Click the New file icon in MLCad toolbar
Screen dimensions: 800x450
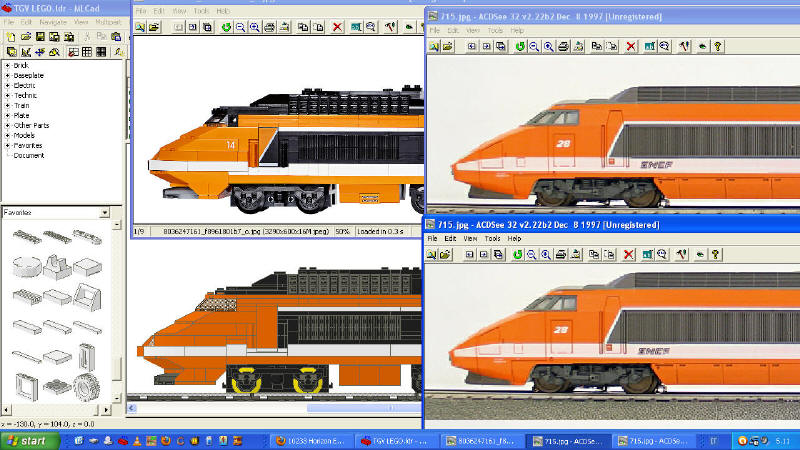[11, 37]
